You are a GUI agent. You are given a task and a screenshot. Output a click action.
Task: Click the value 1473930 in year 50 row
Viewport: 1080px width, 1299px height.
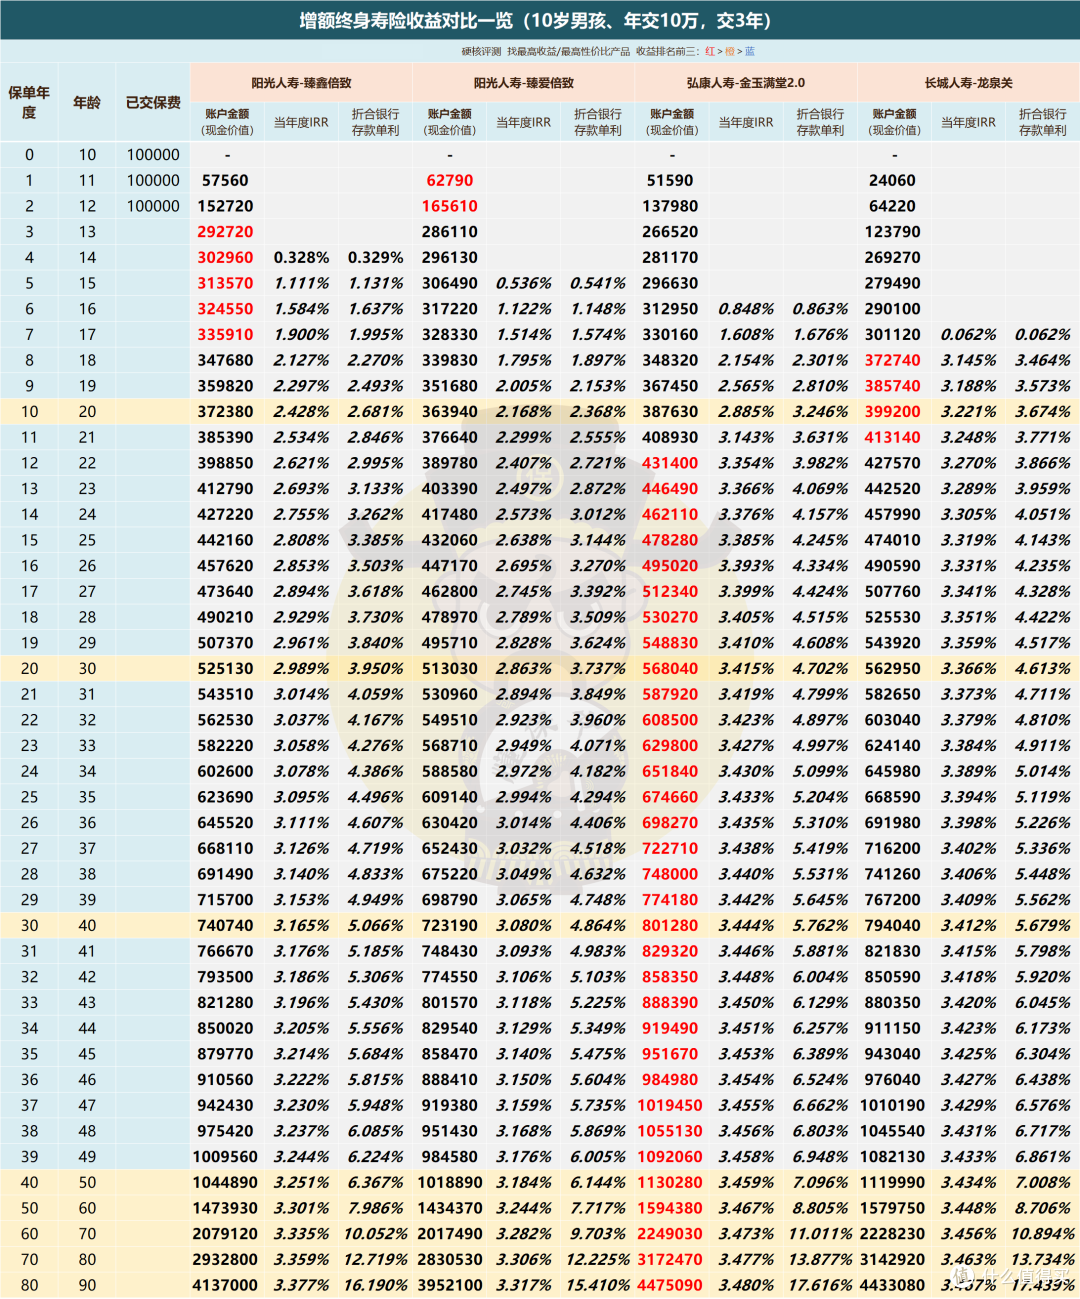click(x=225, y=1209)
